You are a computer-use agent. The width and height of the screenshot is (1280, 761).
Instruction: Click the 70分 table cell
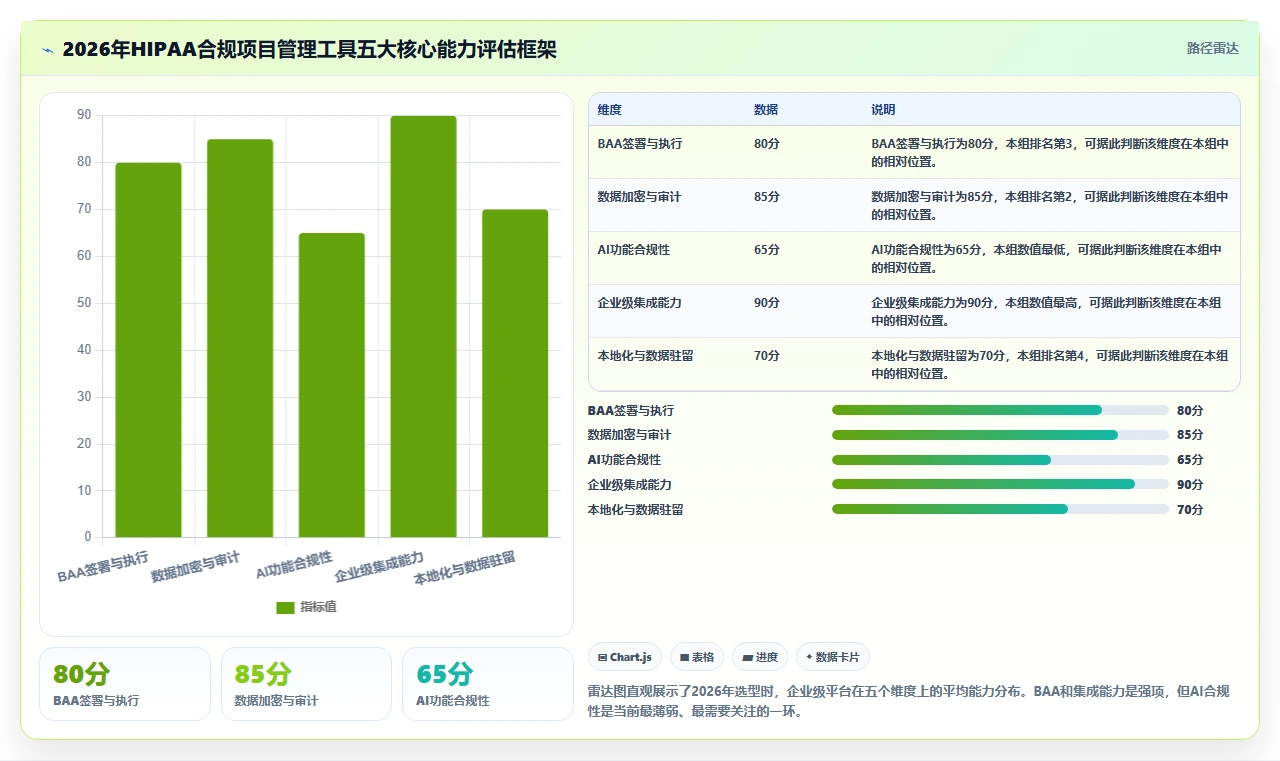click(x=766, y=356)
